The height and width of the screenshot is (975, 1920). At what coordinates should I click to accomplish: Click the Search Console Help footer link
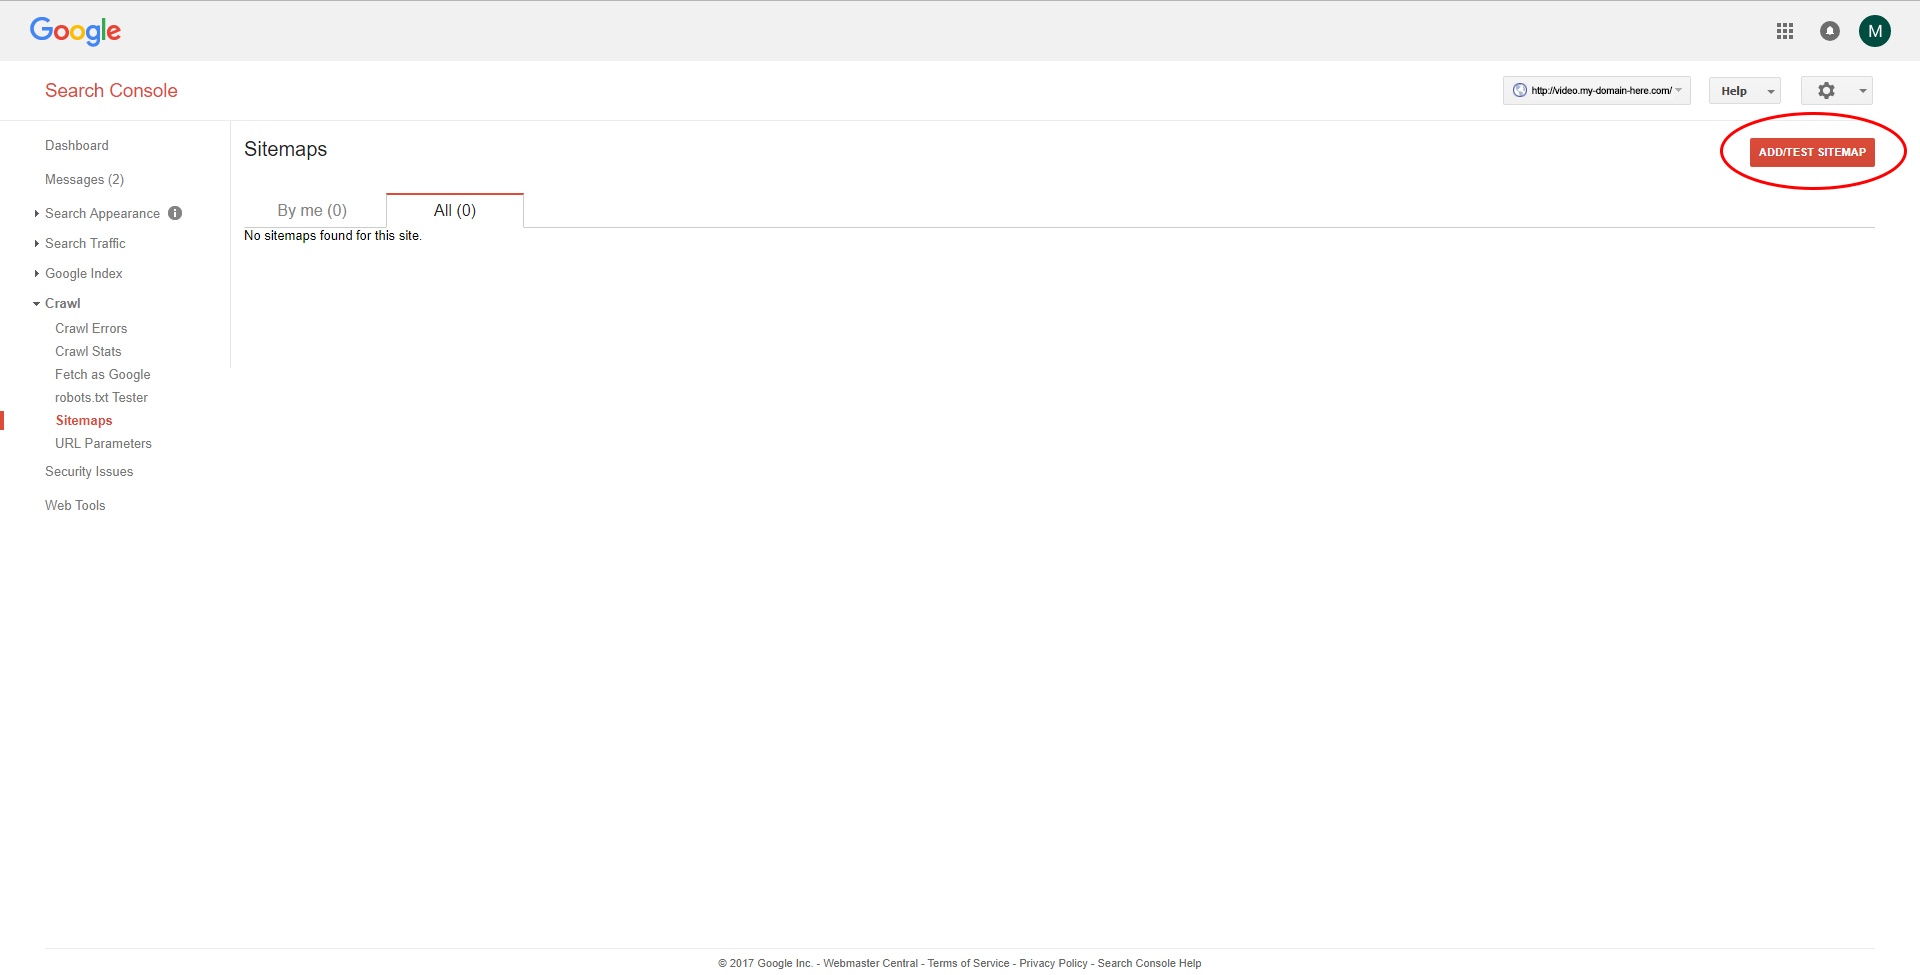tap(1149, 963)
